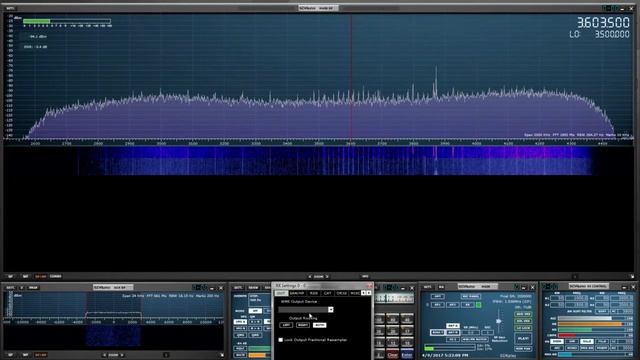The image size is (640, 360).
Task: Click AUX SP ZOOM right arrow
Action: tap(122, 355)
